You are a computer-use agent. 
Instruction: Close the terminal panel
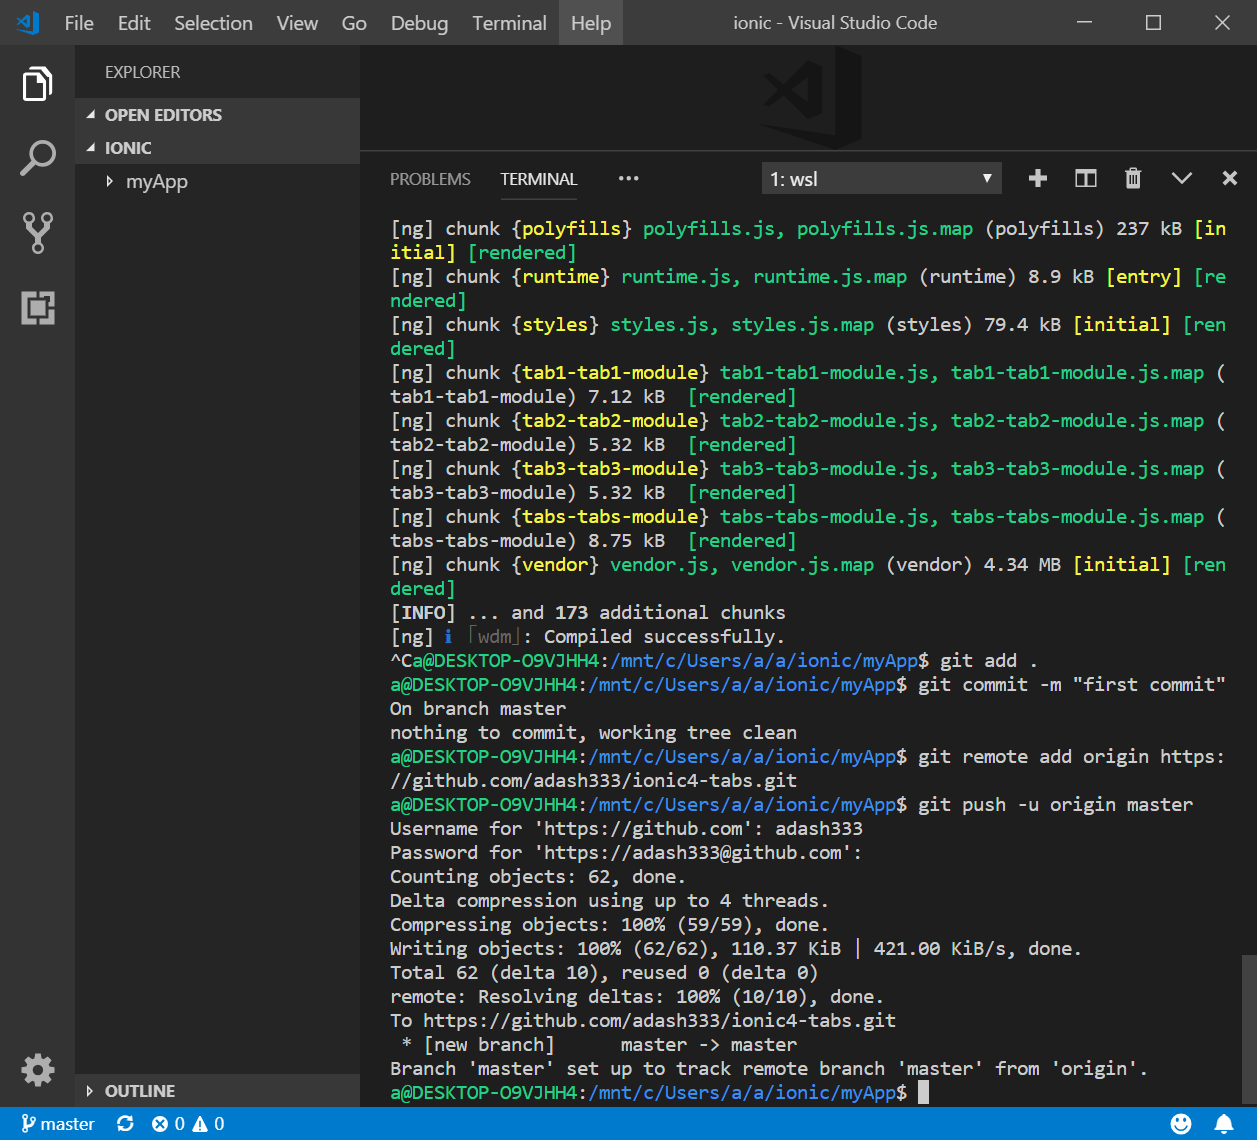pos(1230,178)
